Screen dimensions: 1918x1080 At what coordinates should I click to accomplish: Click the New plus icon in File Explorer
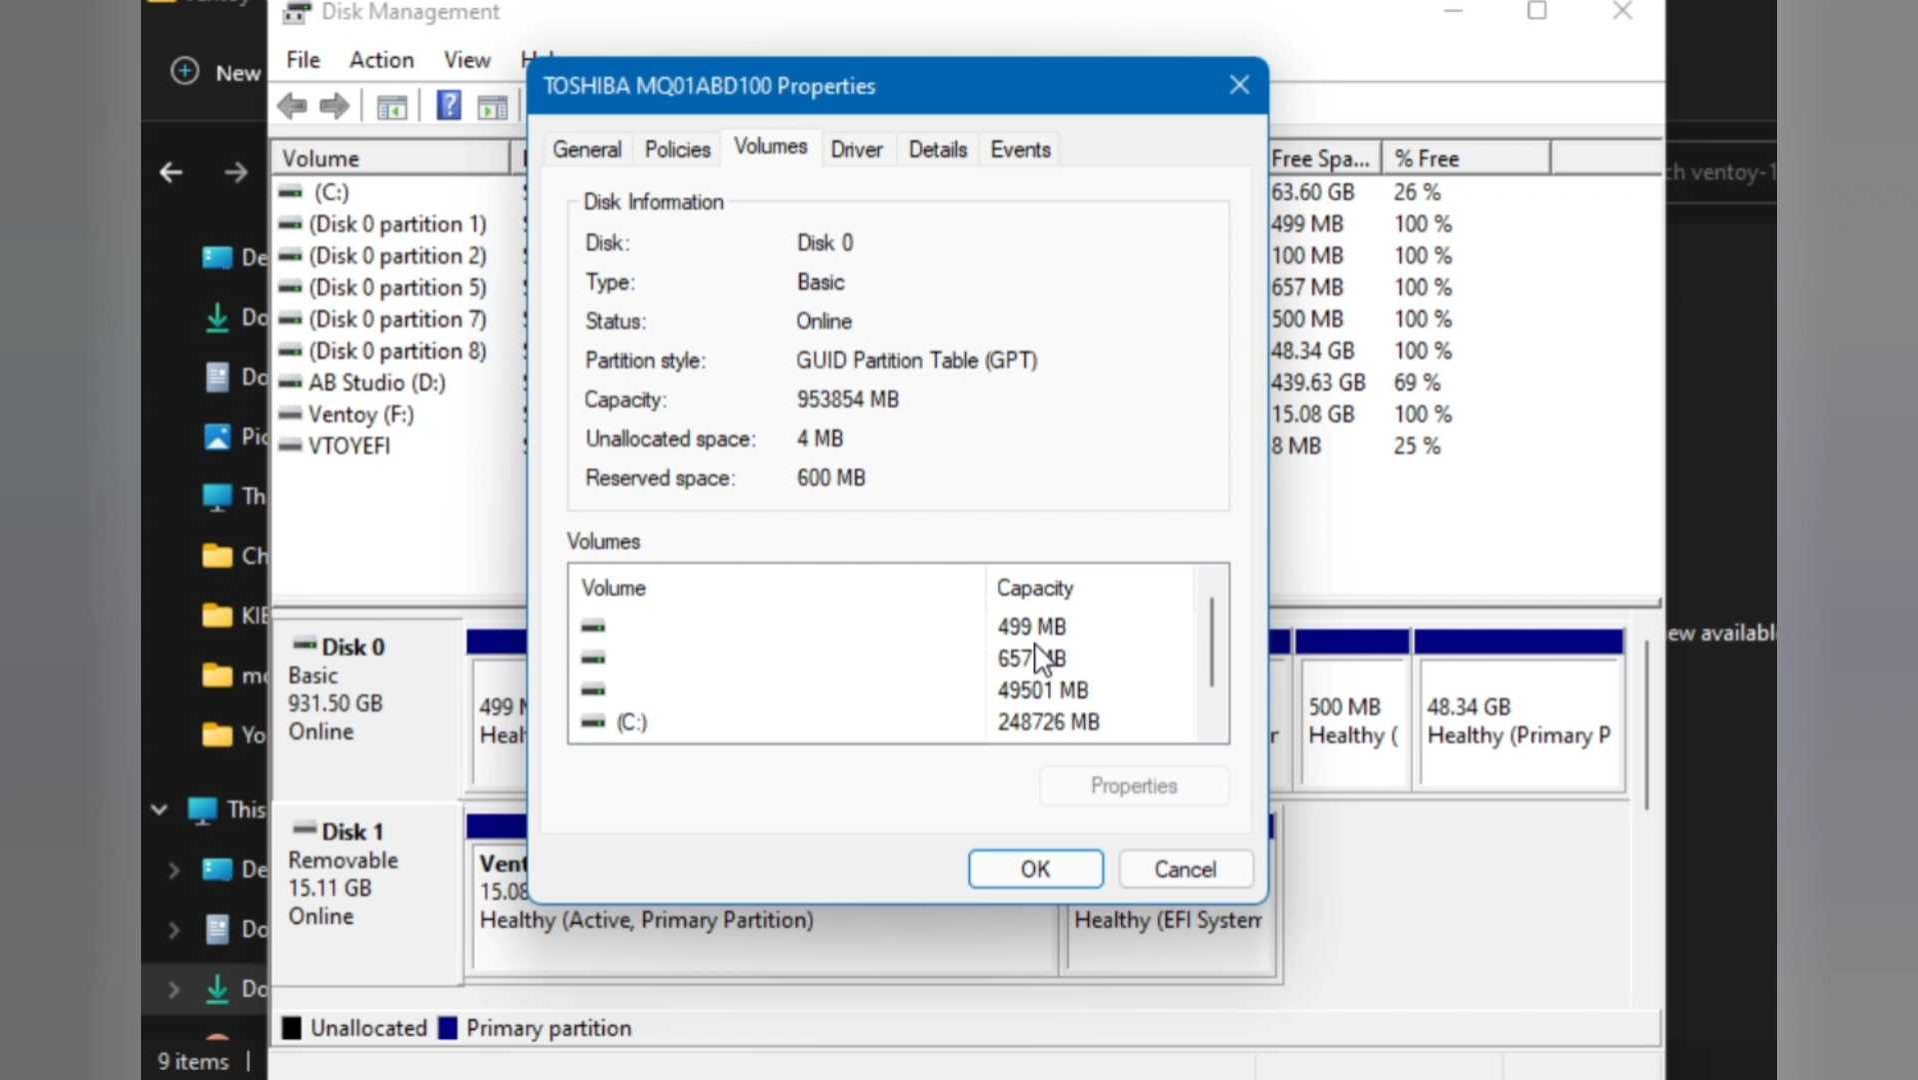185,71
